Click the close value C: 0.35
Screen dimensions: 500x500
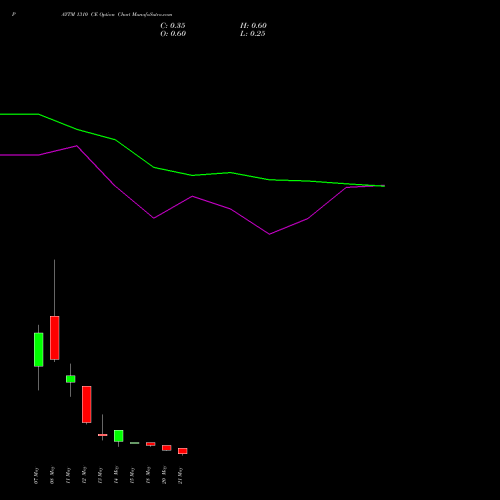tap(173, 26)
